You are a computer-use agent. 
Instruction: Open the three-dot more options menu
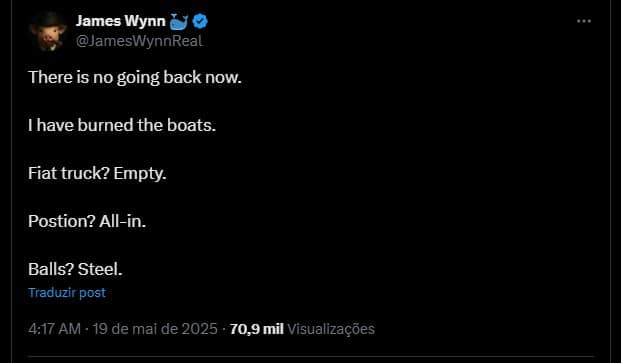[x=584, y=21]
